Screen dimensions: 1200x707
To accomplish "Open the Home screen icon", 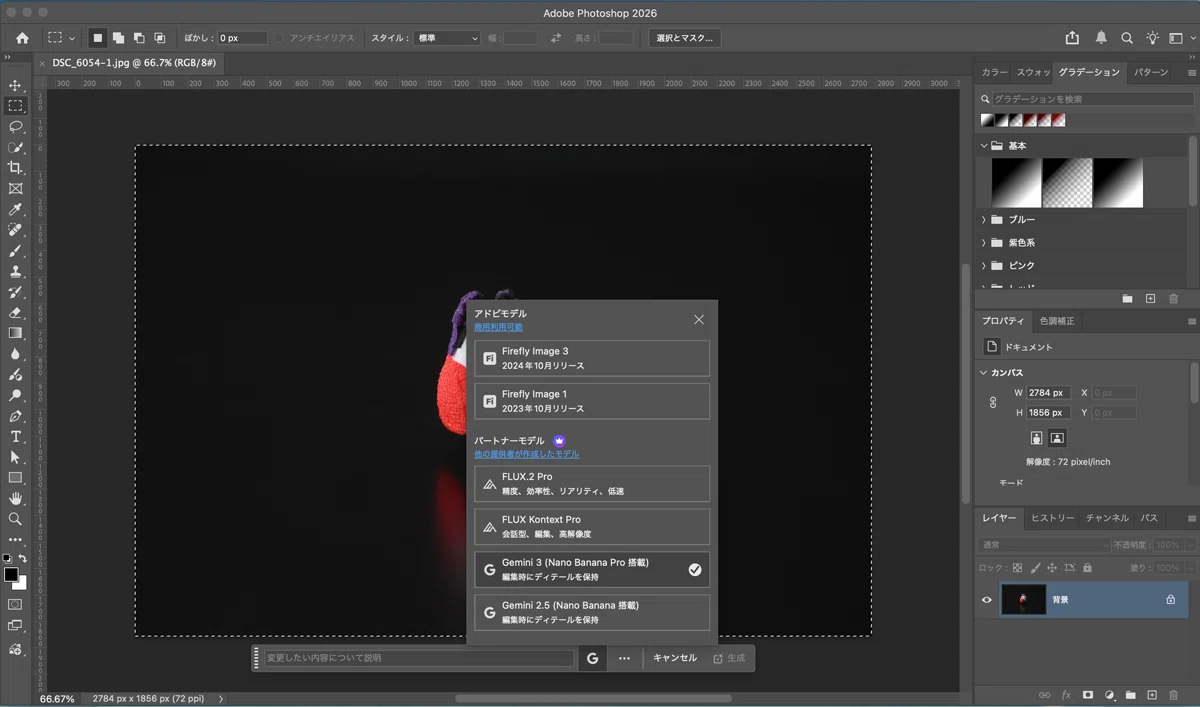I will tap(22, 38).
